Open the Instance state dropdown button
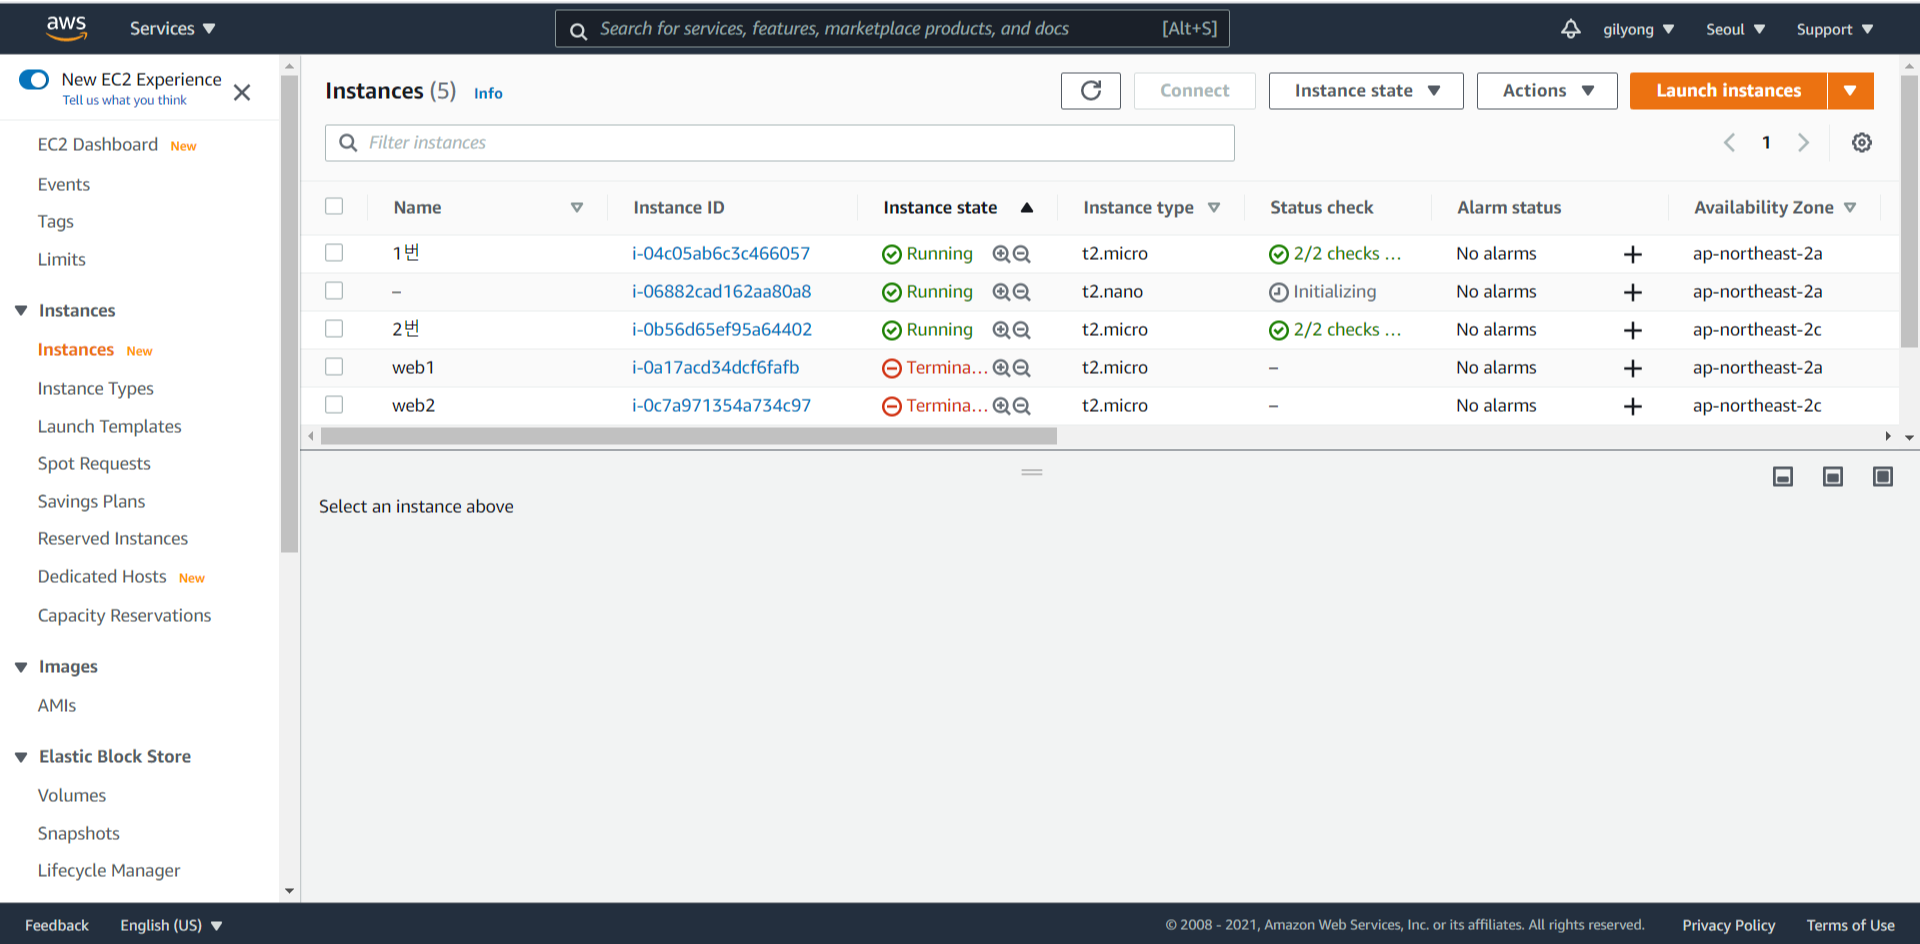The image size is (1920, 944). pos(1366,91)
